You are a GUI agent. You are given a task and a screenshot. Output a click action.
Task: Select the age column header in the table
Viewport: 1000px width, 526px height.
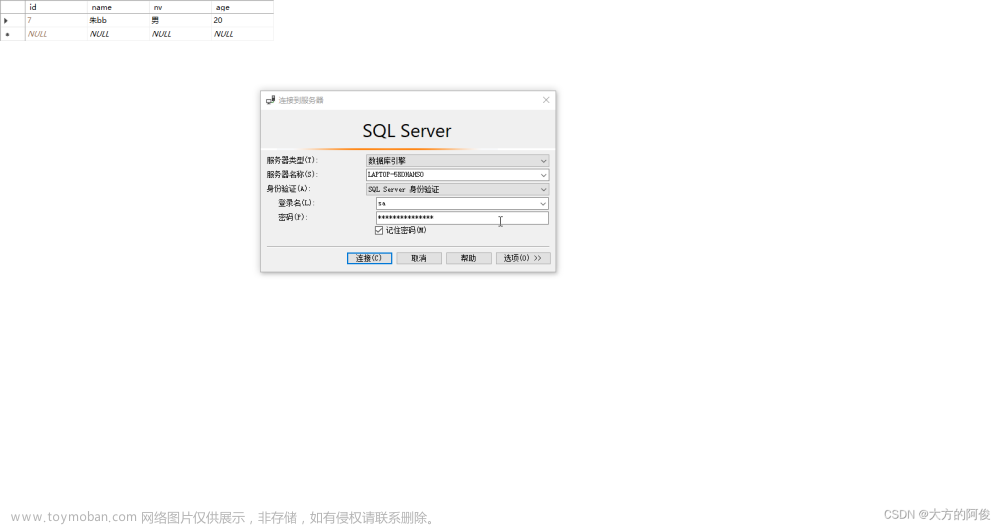point(242,7)
